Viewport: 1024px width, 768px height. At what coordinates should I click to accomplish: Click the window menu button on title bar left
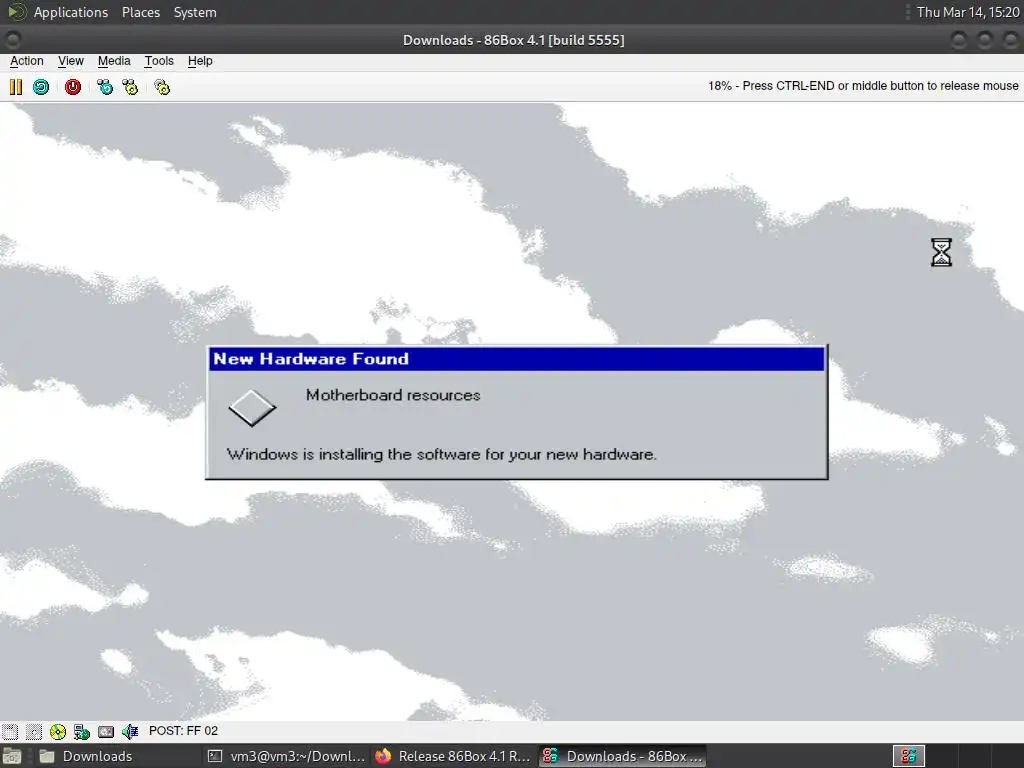13,40
